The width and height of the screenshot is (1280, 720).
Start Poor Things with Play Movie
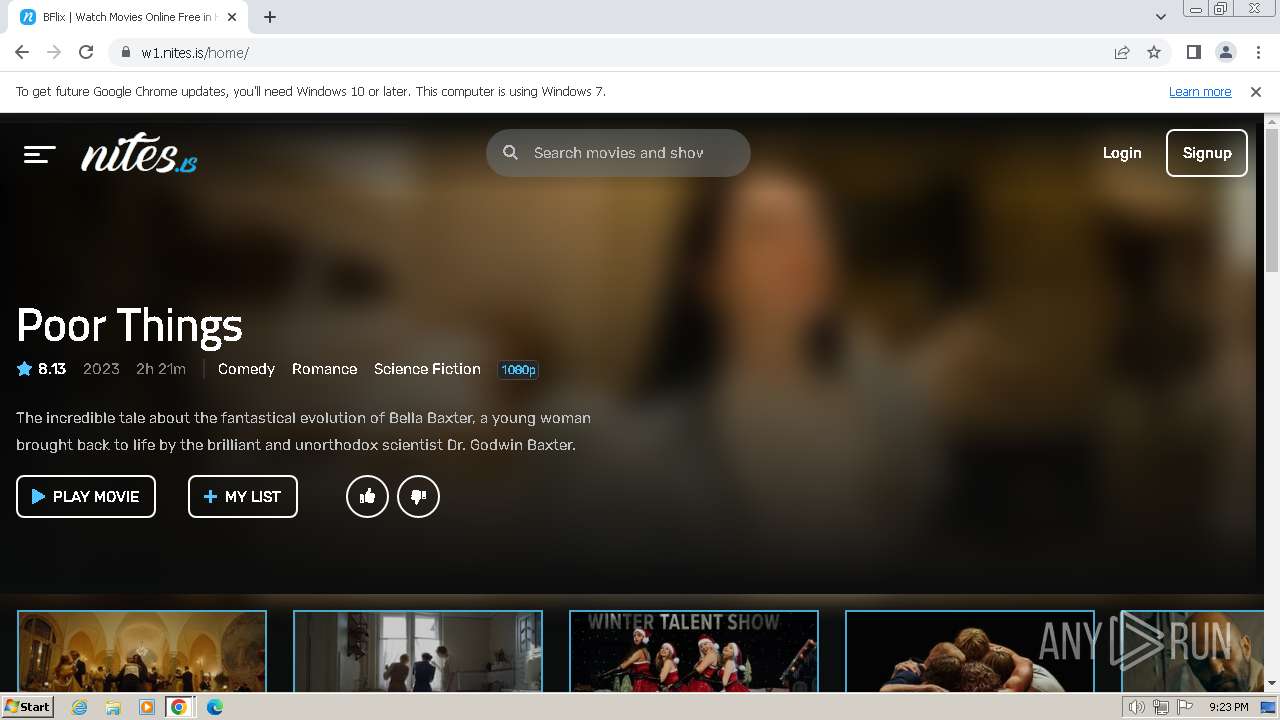tap(86, 496)
